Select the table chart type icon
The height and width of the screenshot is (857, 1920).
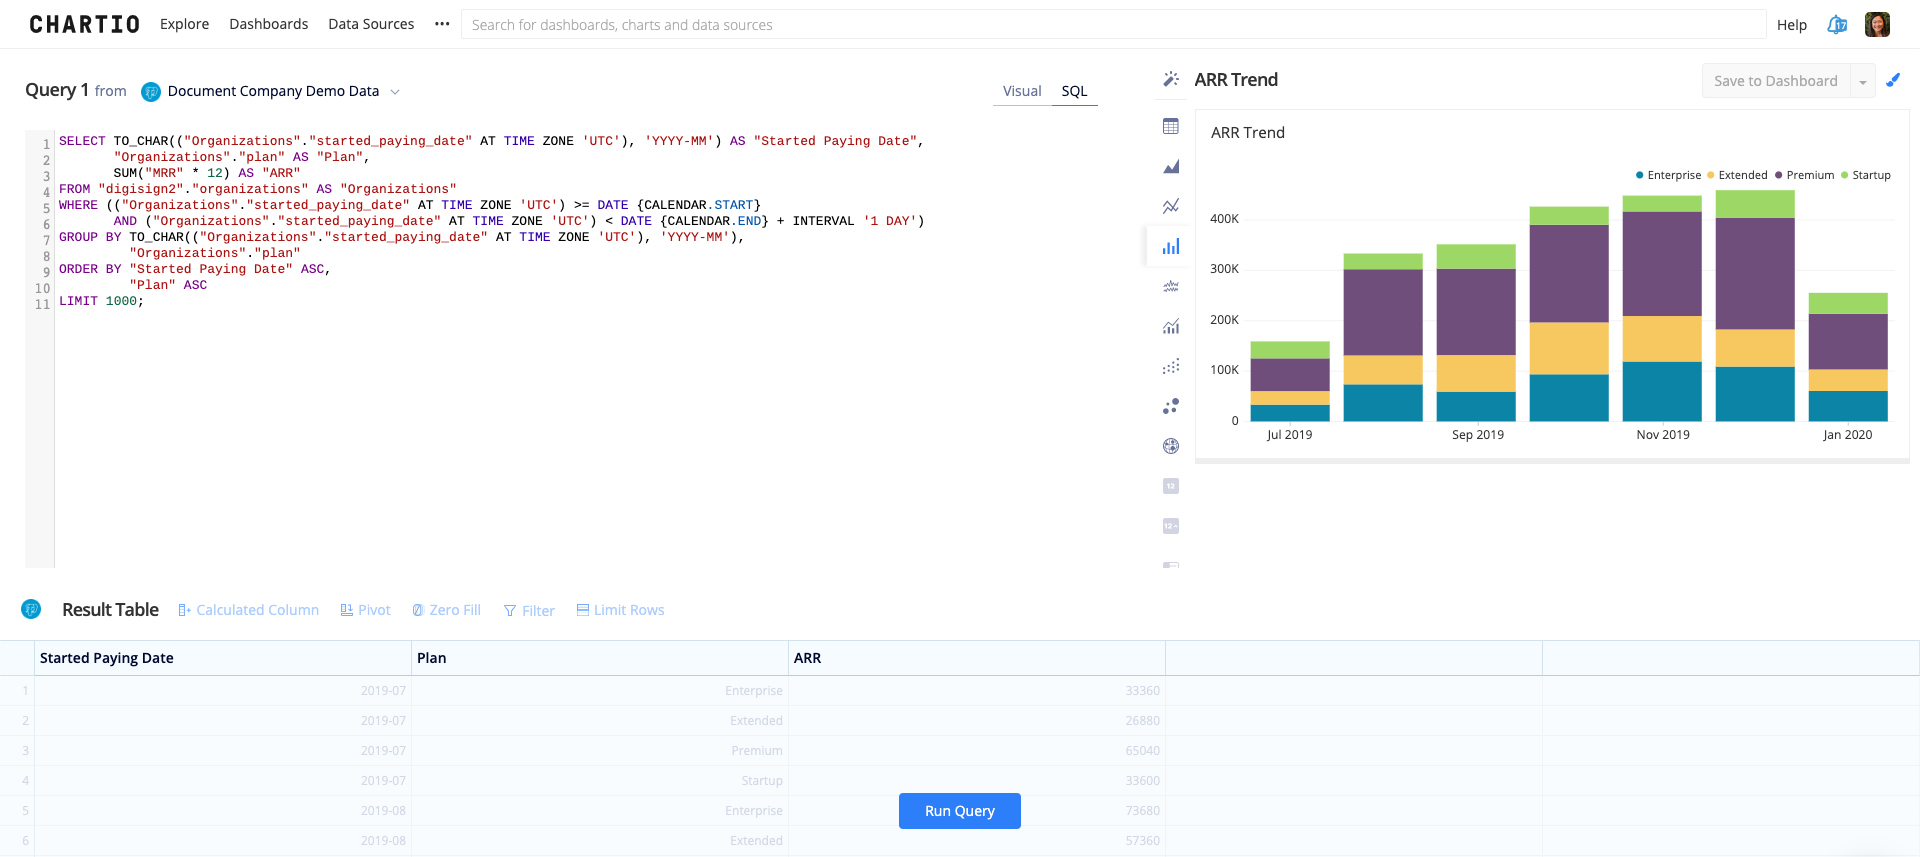[1171, 127]
